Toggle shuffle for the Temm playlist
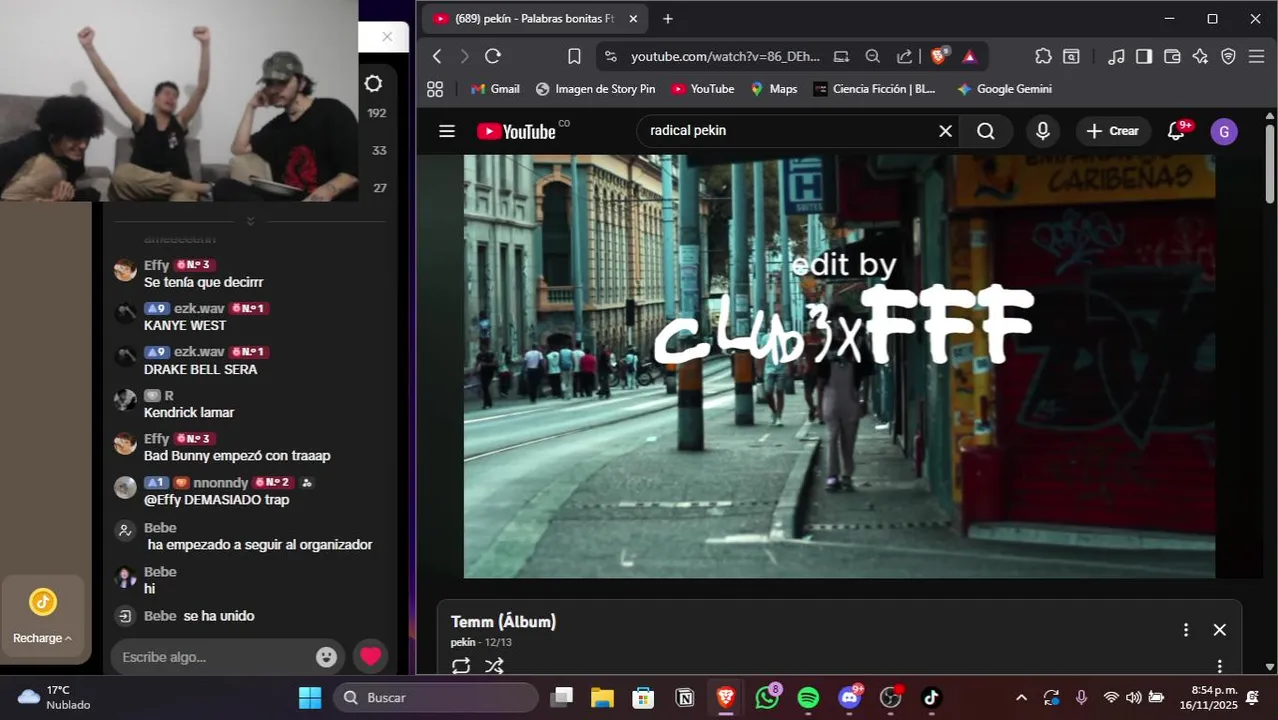The image size is (1278, 720). (494, 666)
